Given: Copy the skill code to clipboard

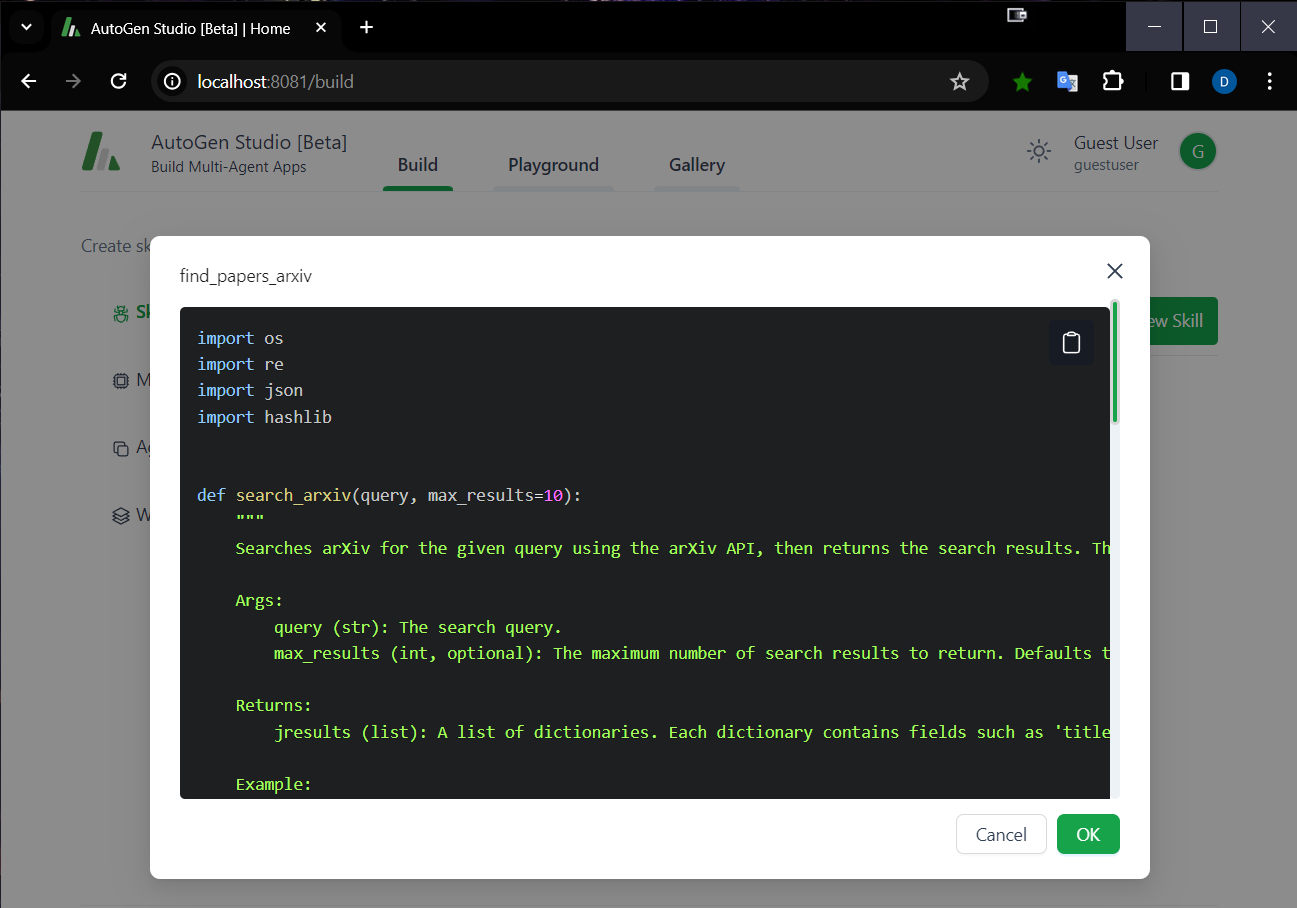Looking at the screenshot, I should tap(1071, 342).
